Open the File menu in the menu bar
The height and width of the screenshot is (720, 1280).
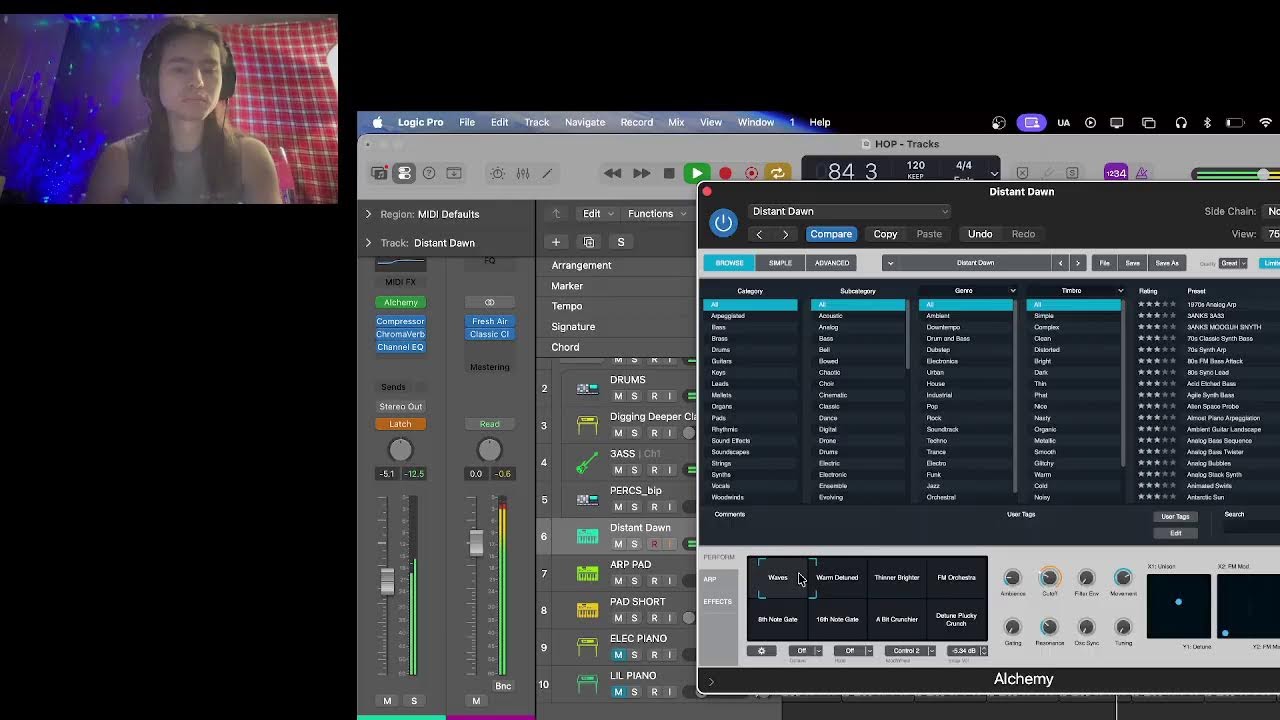(x=467, y=122)
